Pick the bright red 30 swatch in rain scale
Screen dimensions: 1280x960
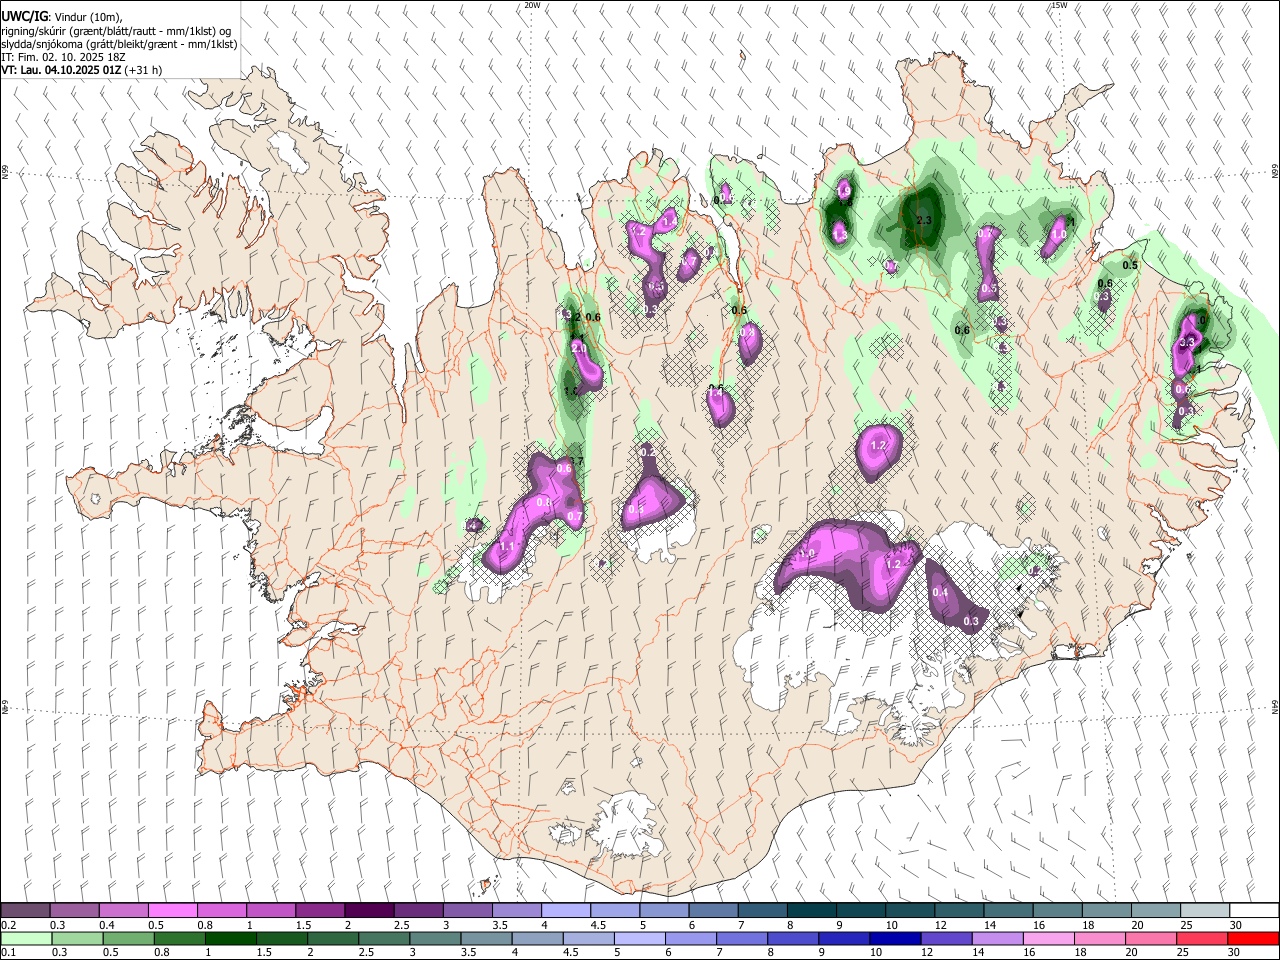pyautogui.click(x=1253, y=938)
